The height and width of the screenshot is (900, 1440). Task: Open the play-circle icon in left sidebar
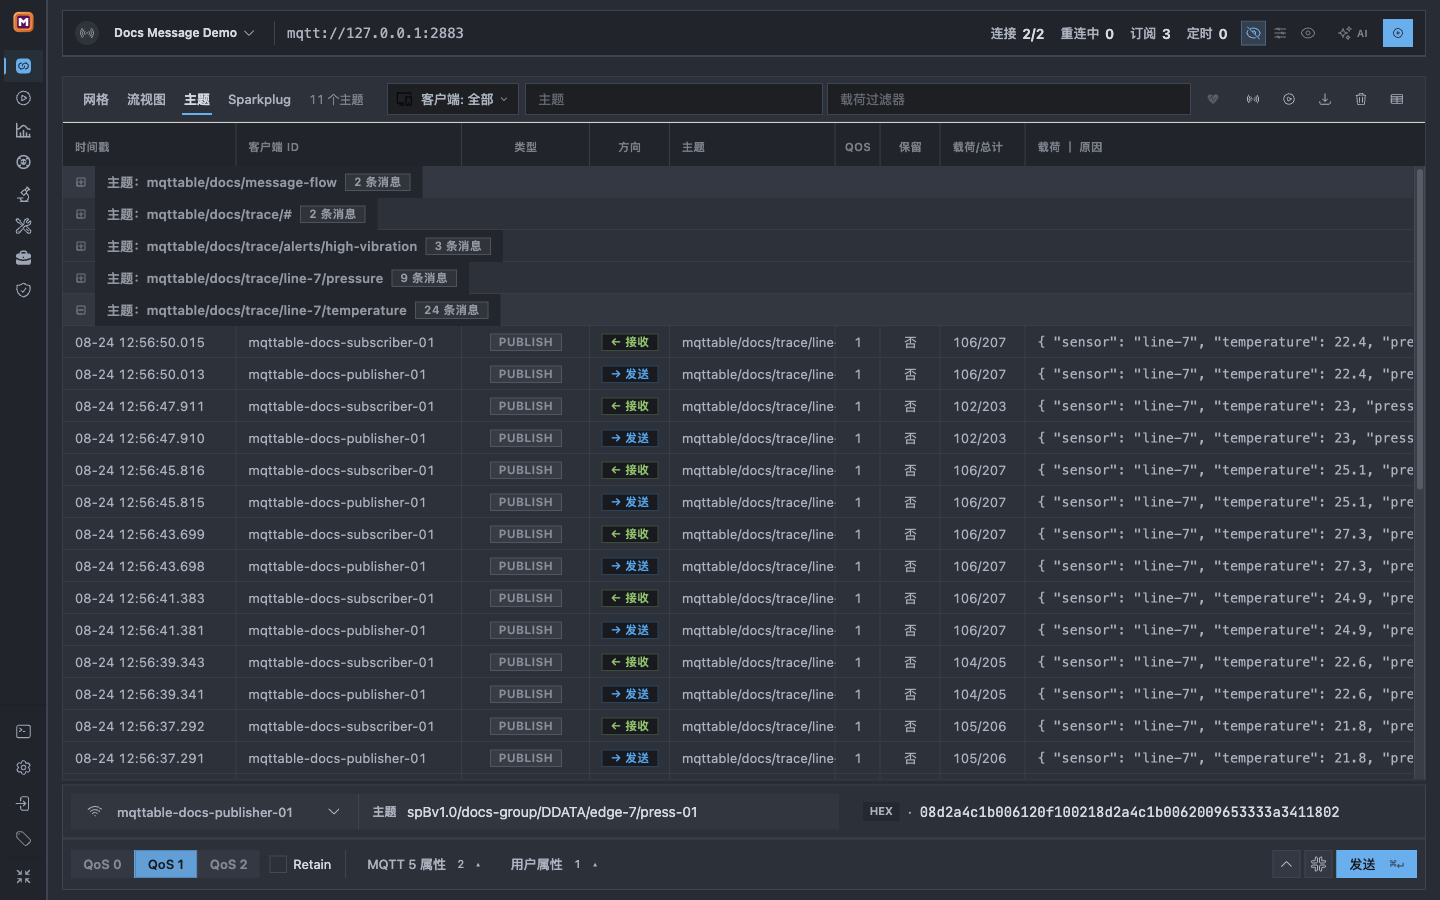[x=23, y=98]
